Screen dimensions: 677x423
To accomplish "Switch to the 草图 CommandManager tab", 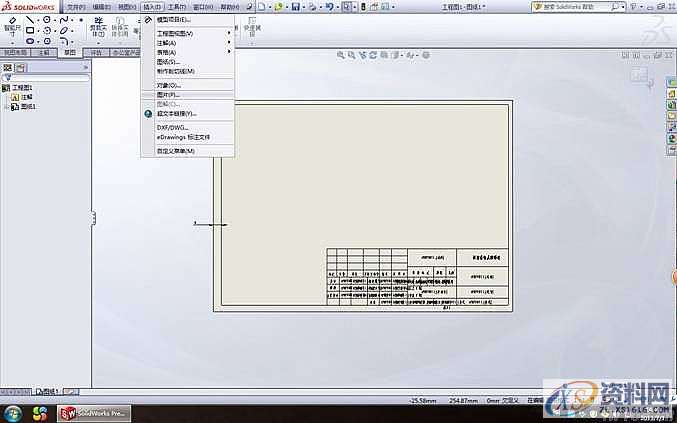I will coord(70,52).
